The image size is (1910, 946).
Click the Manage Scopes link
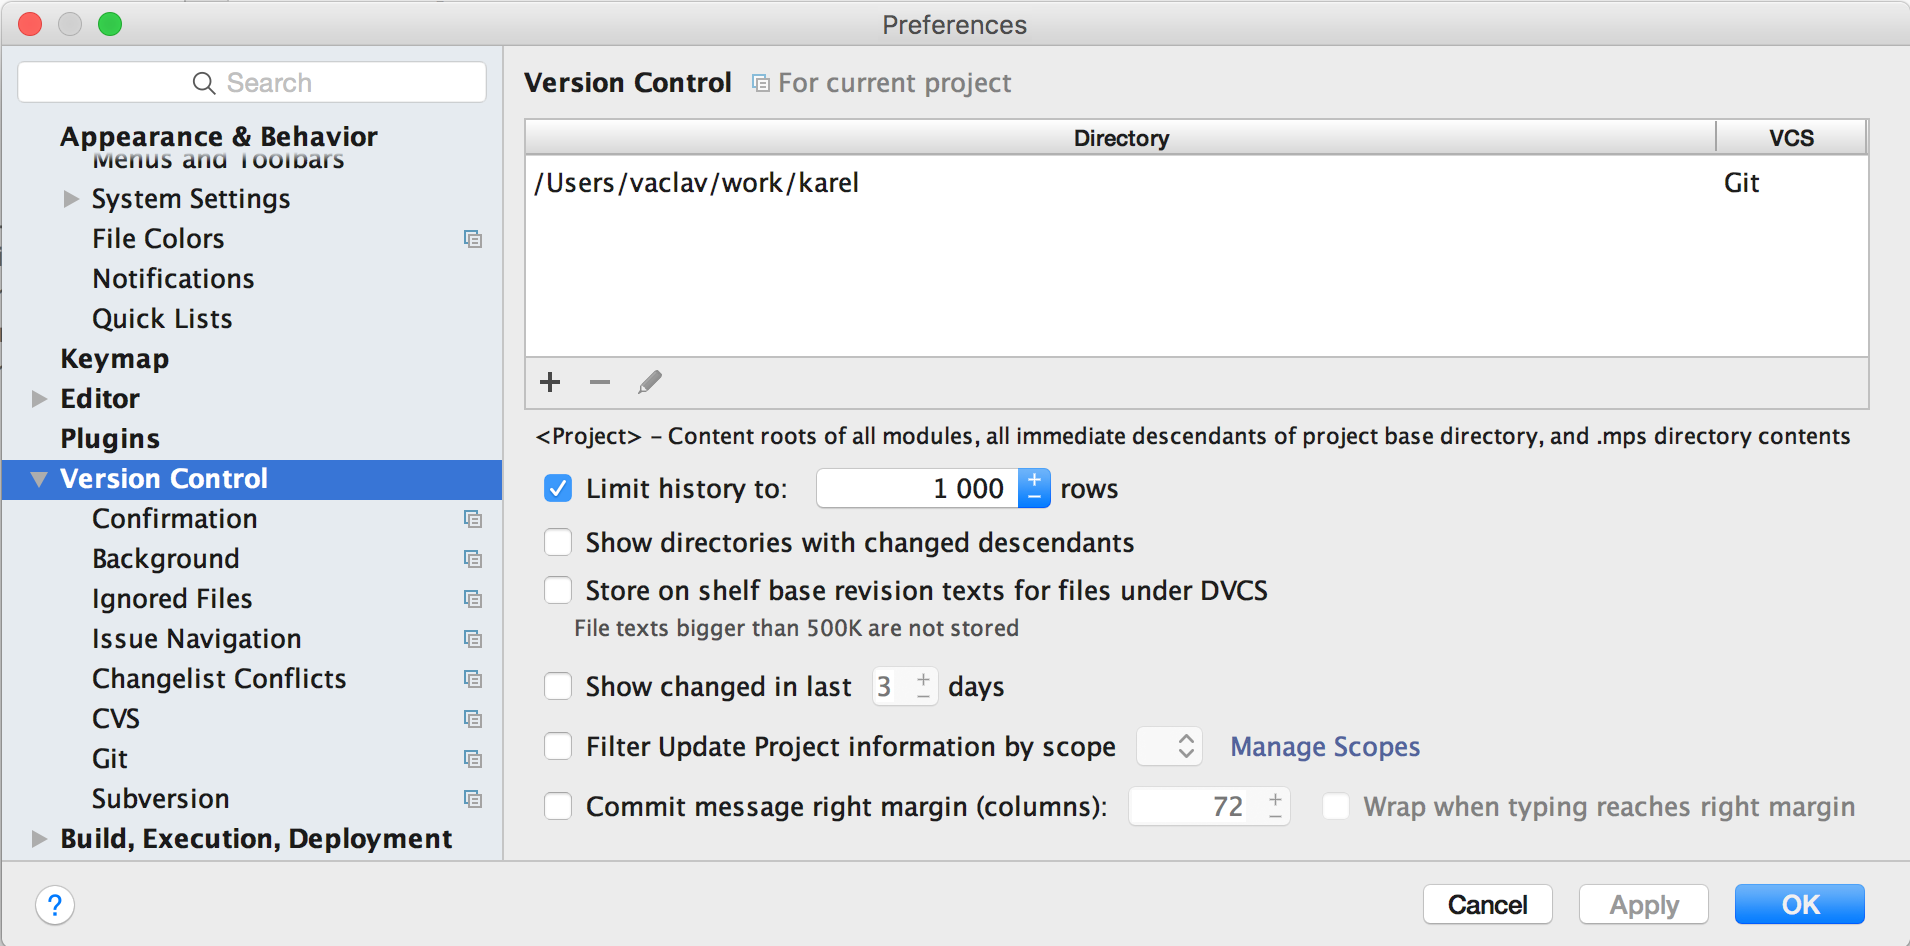click(1325, 747)
